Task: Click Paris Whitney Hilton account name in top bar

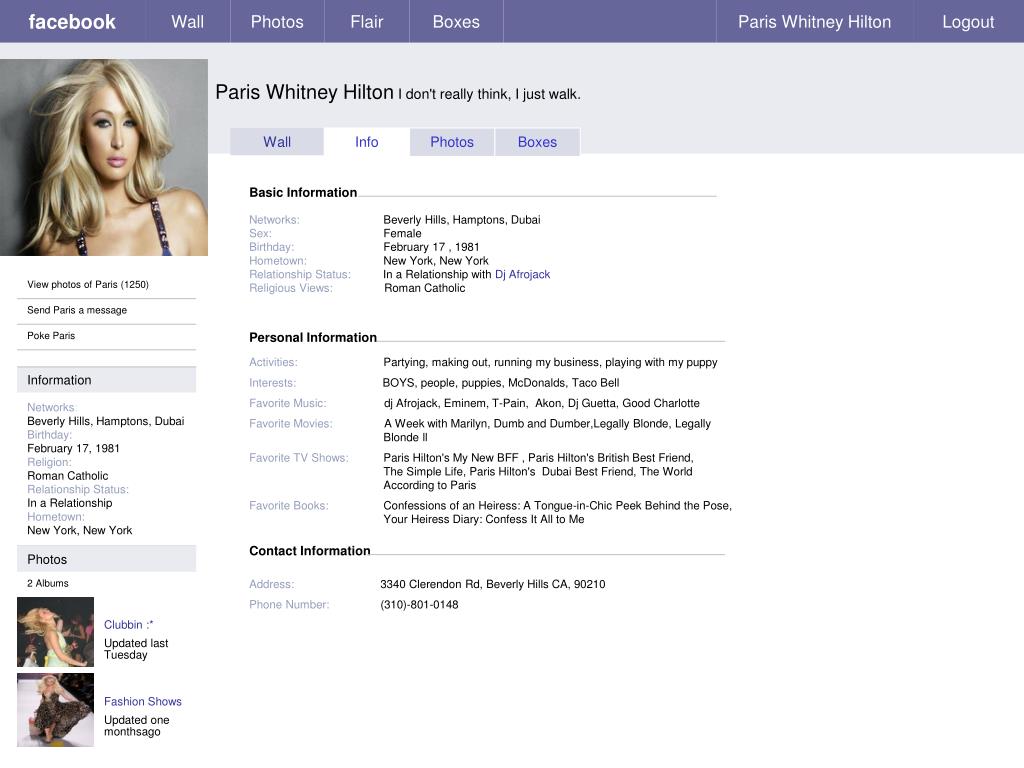Action: coord(814,22)
